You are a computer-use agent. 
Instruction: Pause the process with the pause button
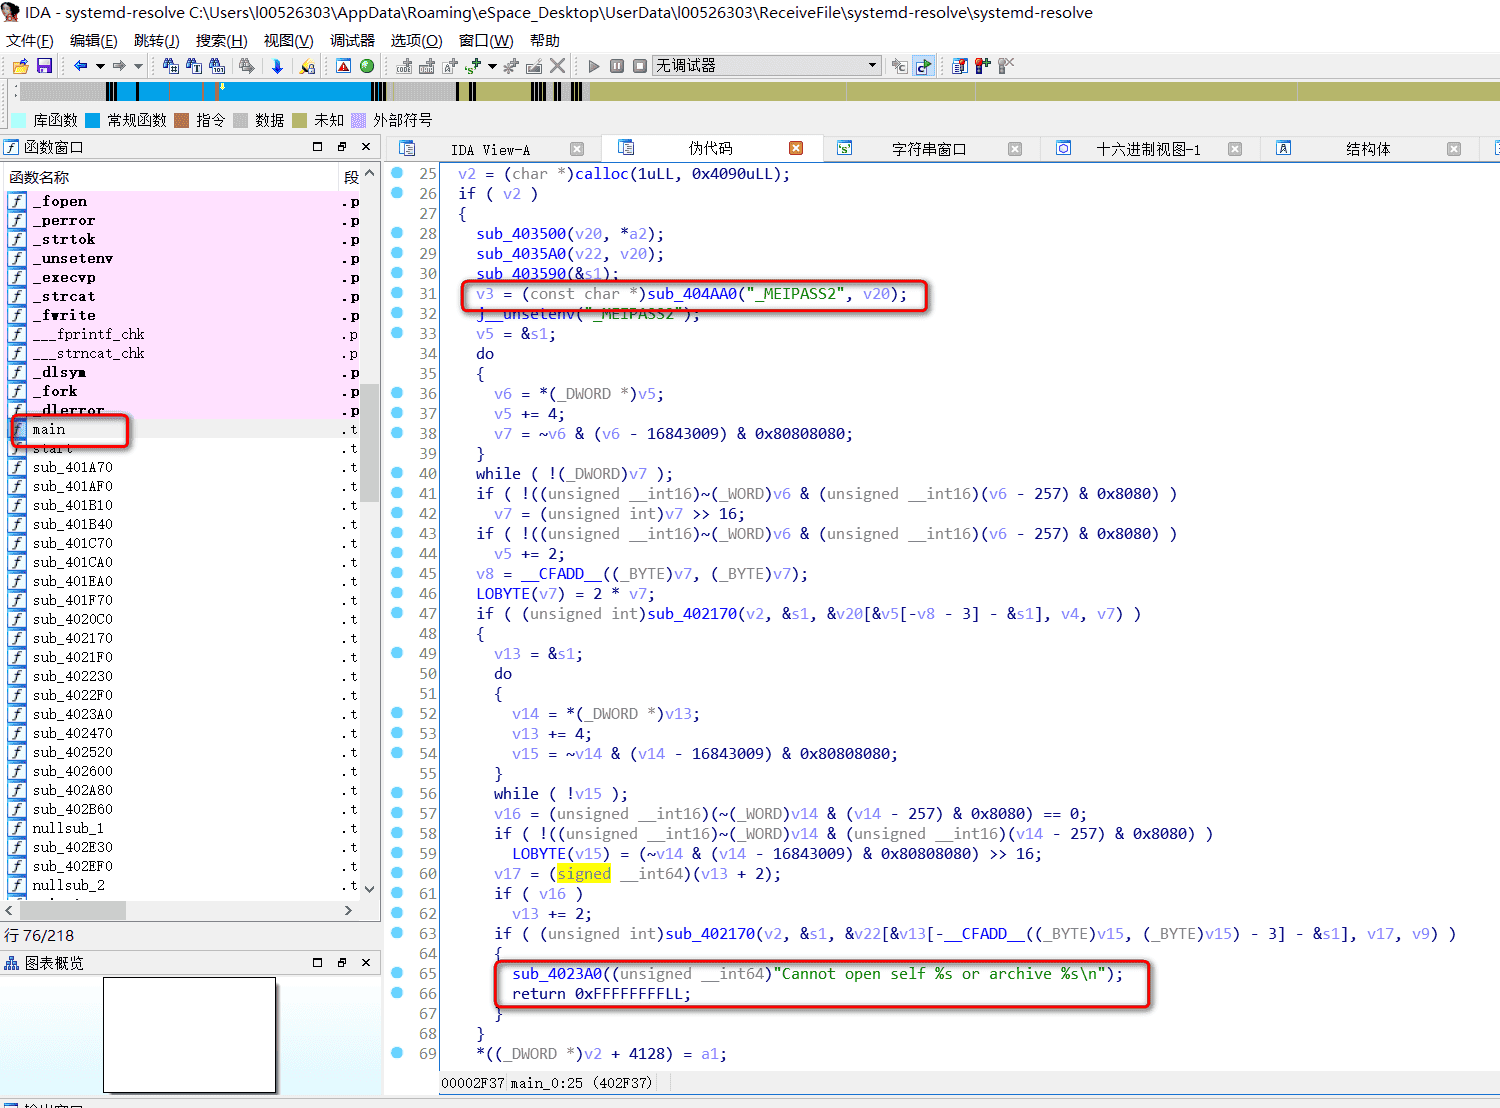click(617, 66)
